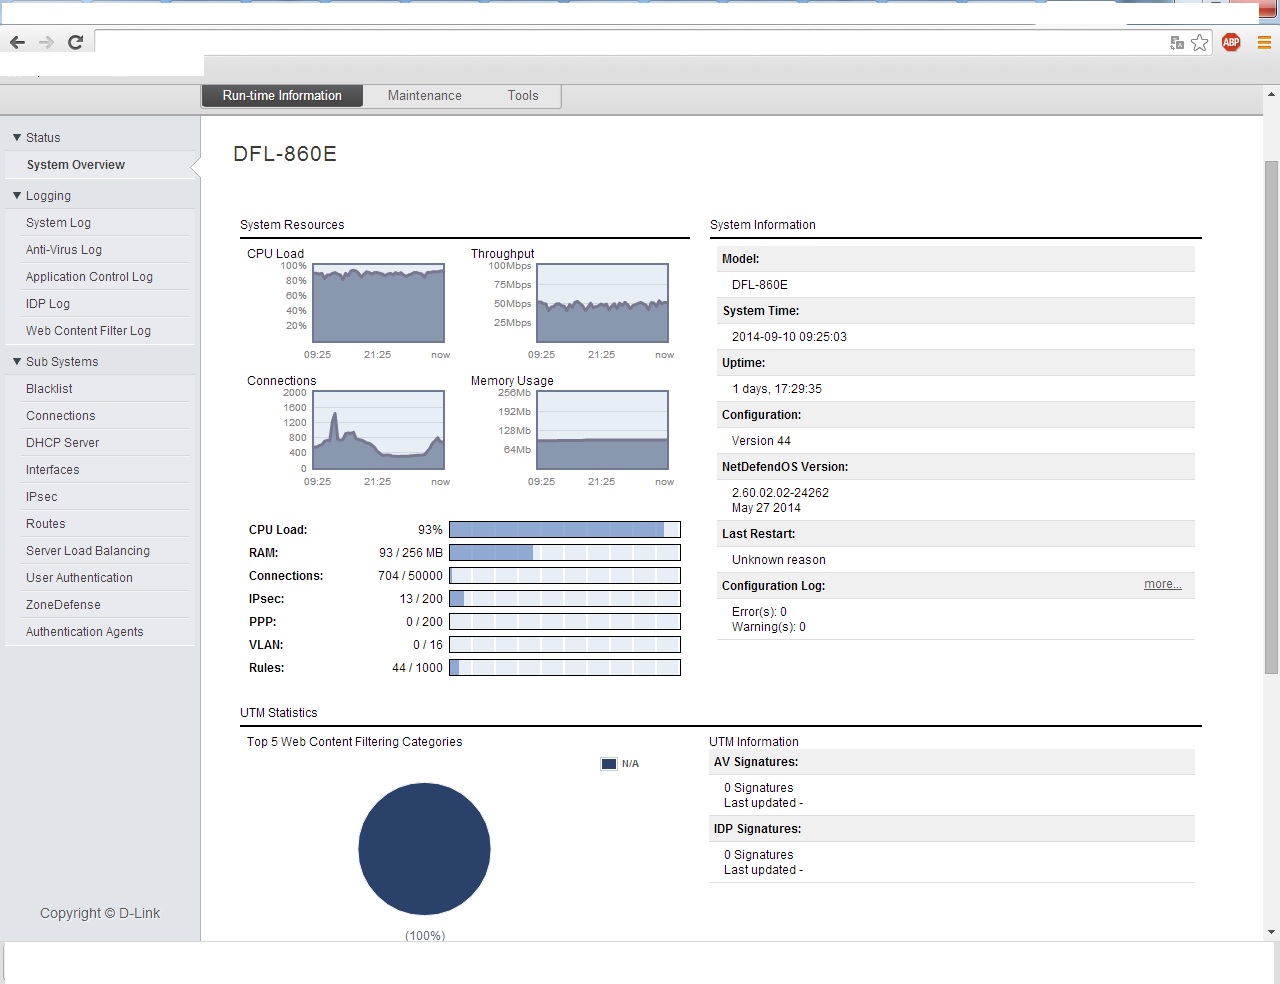
Task: Click the N/A legend color swatch
Action: pyautogui.click(x=609, y=764)
